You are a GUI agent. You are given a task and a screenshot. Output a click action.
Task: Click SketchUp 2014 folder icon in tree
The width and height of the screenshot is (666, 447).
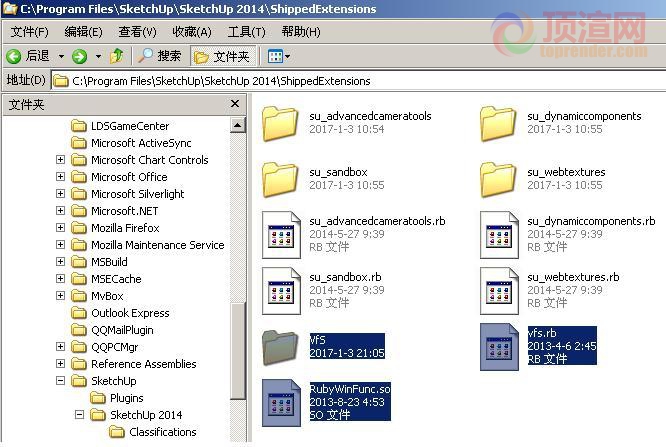pos(98,415)
